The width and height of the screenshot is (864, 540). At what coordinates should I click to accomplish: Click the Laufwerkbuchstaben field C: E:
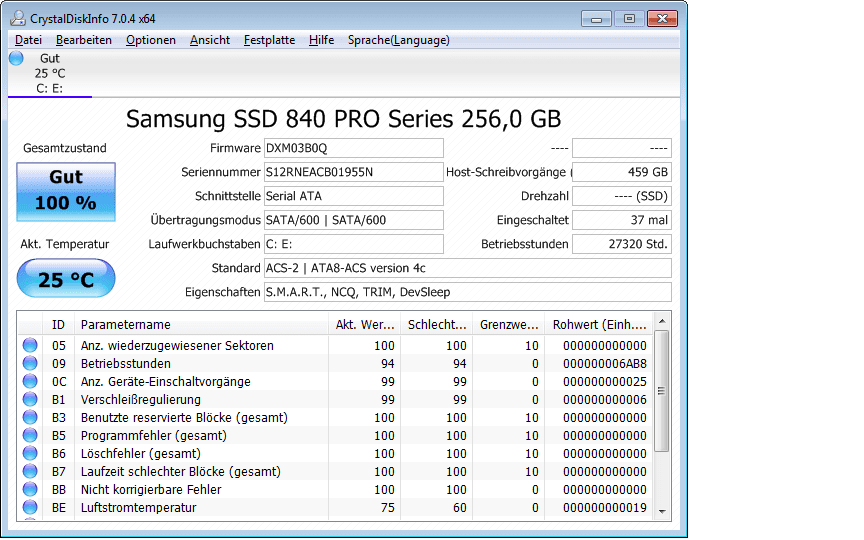click(x=354, y=244)
